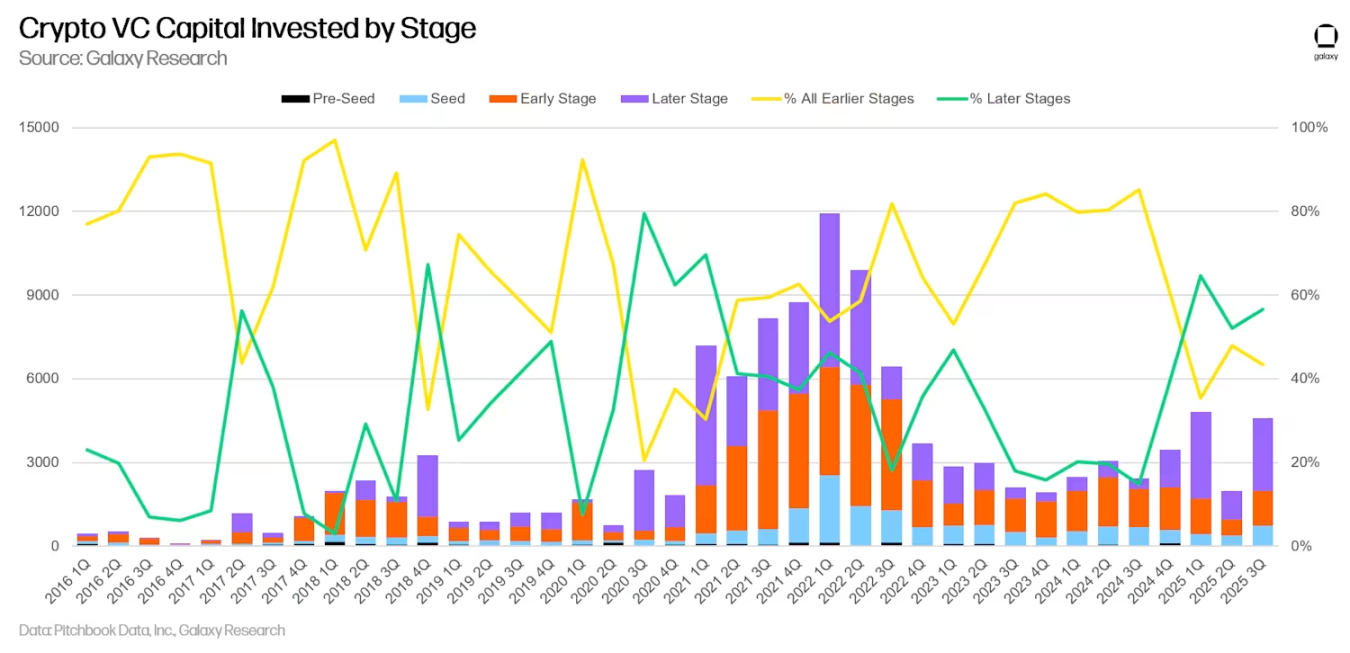
Task: Click the chart title Crypto VC Capital Invested by Stage
Action: (x=247, y=29)
